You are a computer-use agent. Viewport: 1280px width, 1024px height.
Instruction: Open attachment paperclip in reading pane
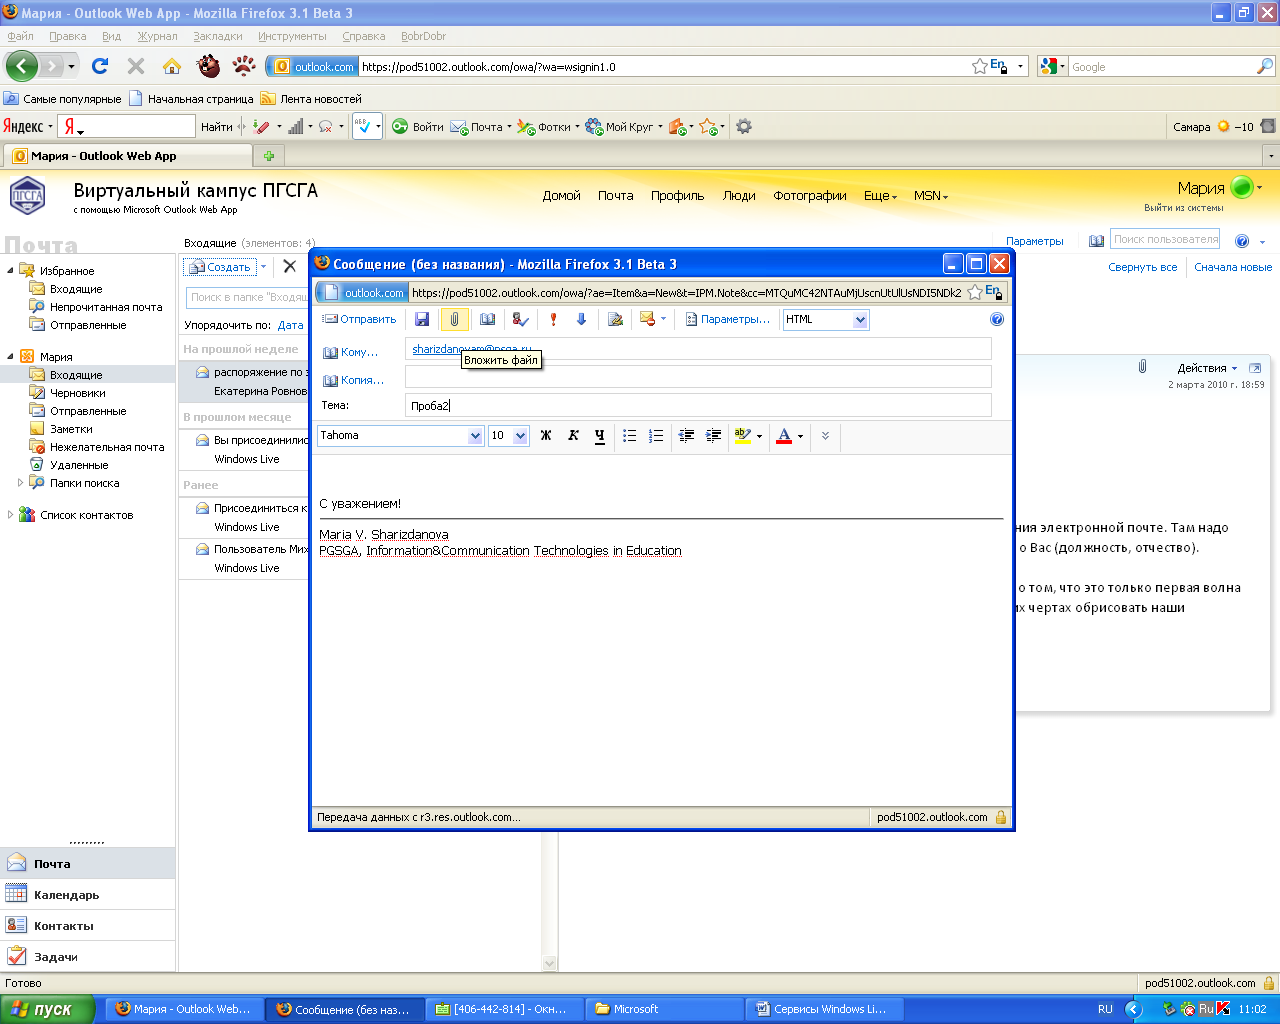click(x=1142, y=367)
